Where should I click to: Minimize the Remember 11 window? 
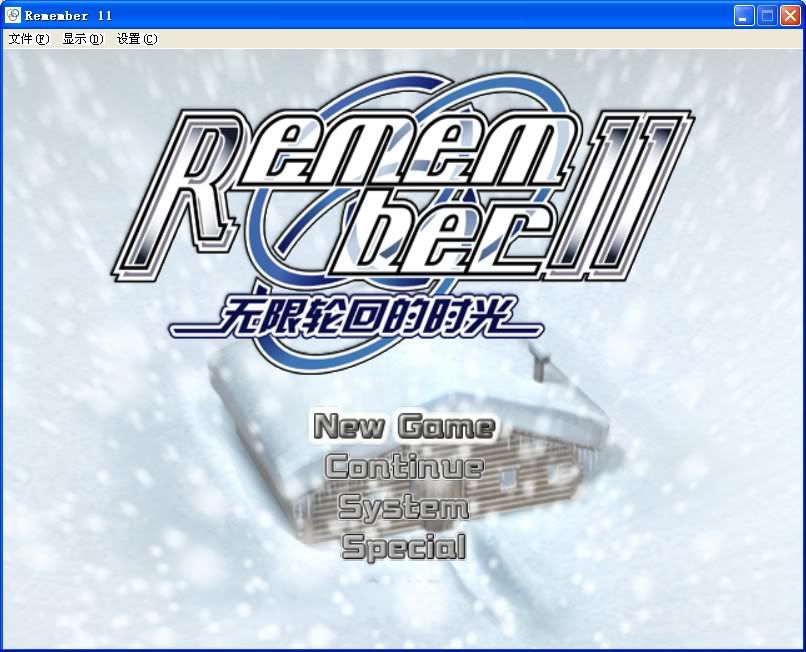pos(744,15)
